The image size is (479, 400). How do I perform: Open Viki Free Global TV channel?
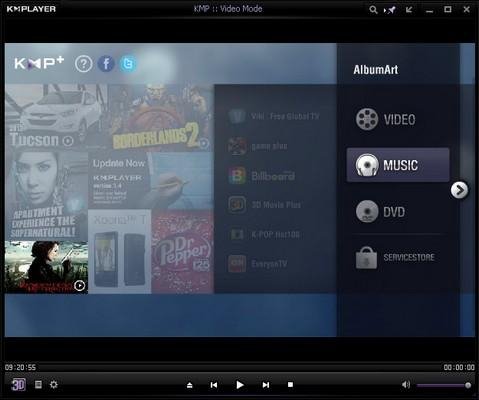pos(274,117)
